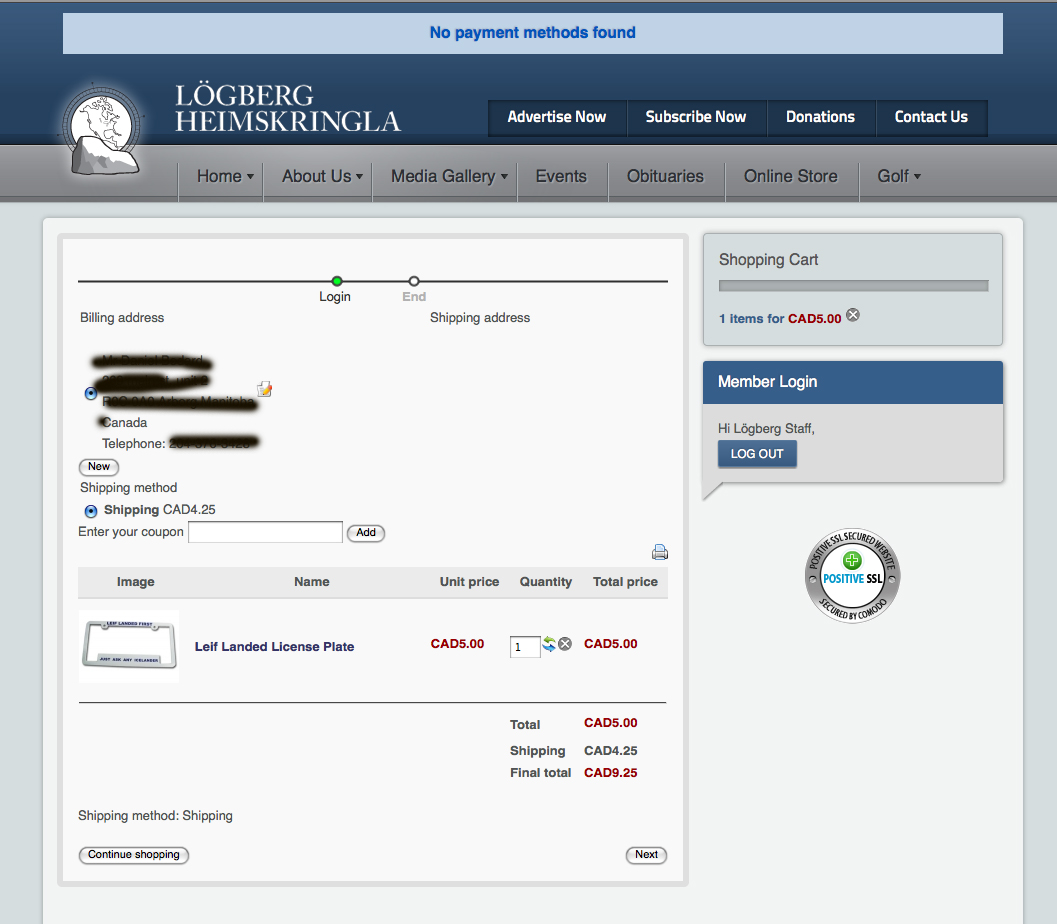Click the Member Login panel header
Image resolution: width=1057 pixels, height=924 pixels.
point(853,382)
